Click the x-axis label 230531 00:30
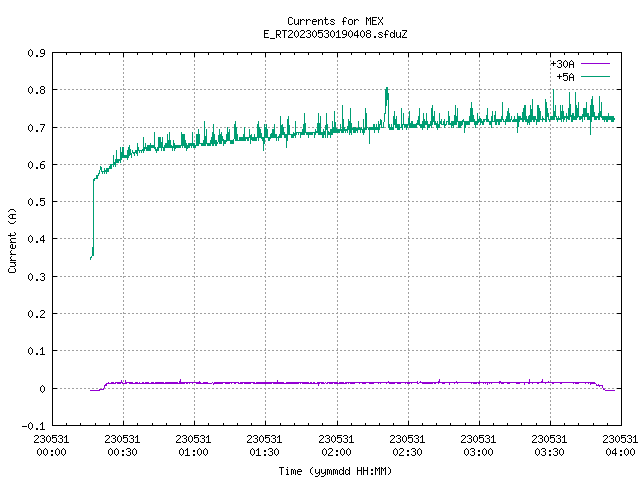The image size is (640, 480). click(122, 446)
